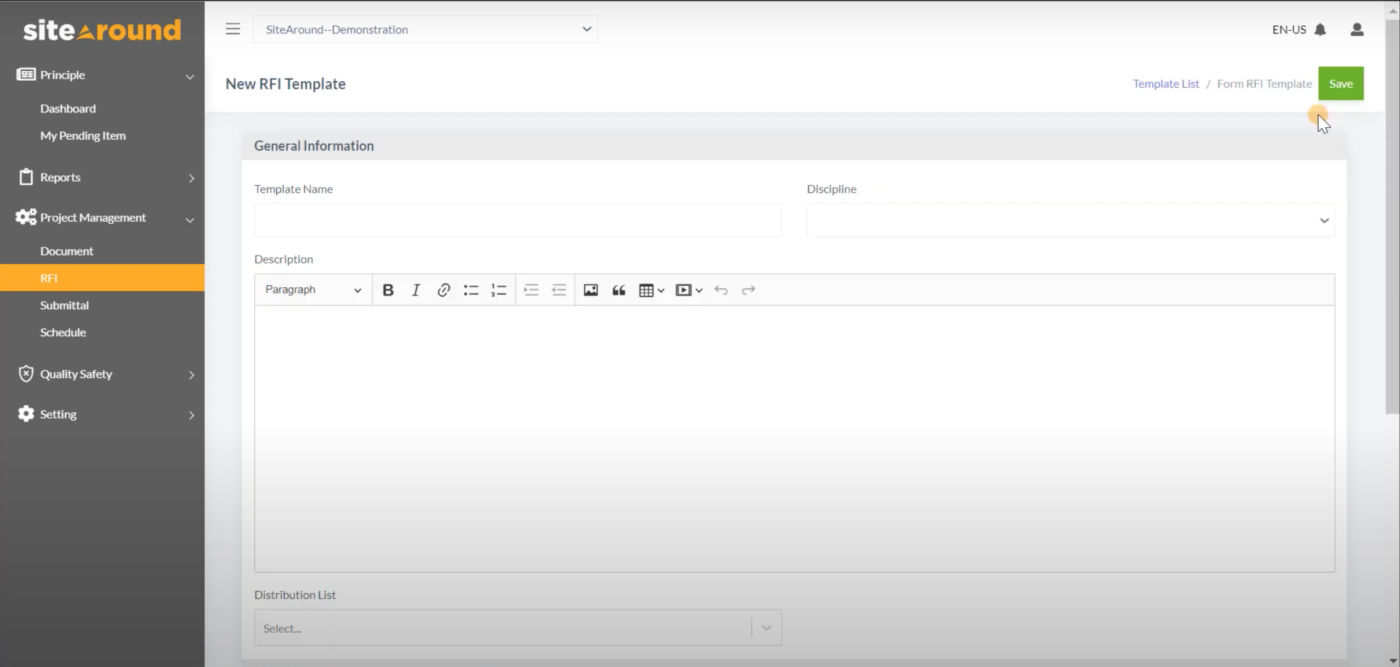Expand the Paragraph style selector
The image size is (1400, 667).
[313, 289]
